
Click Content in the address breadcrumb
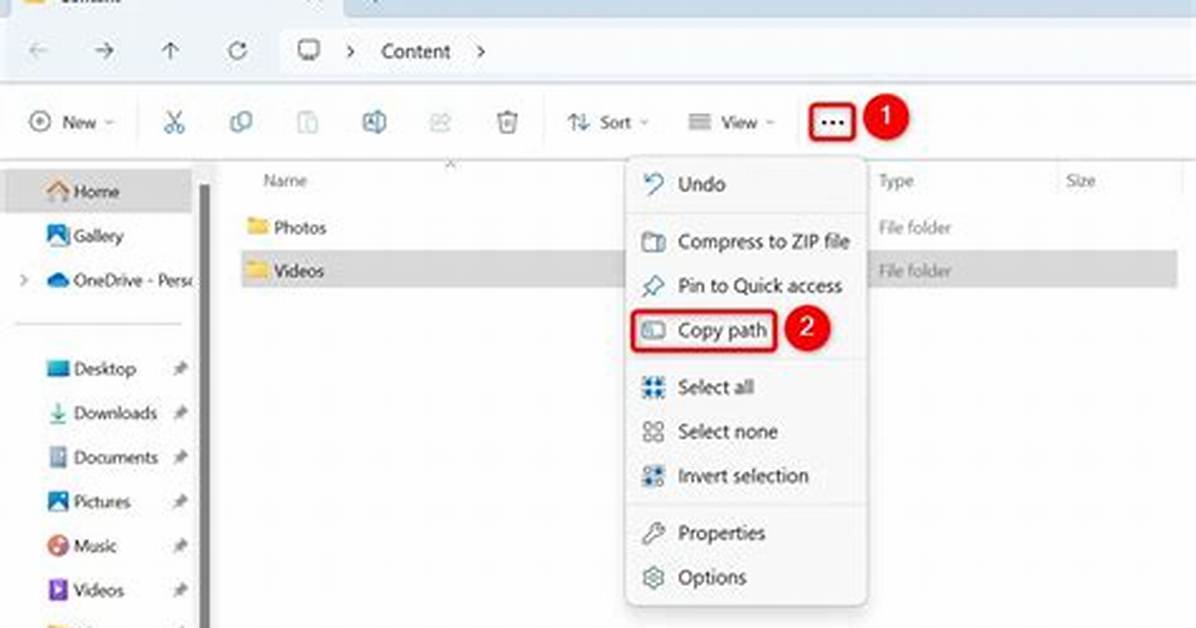(416, 51)
